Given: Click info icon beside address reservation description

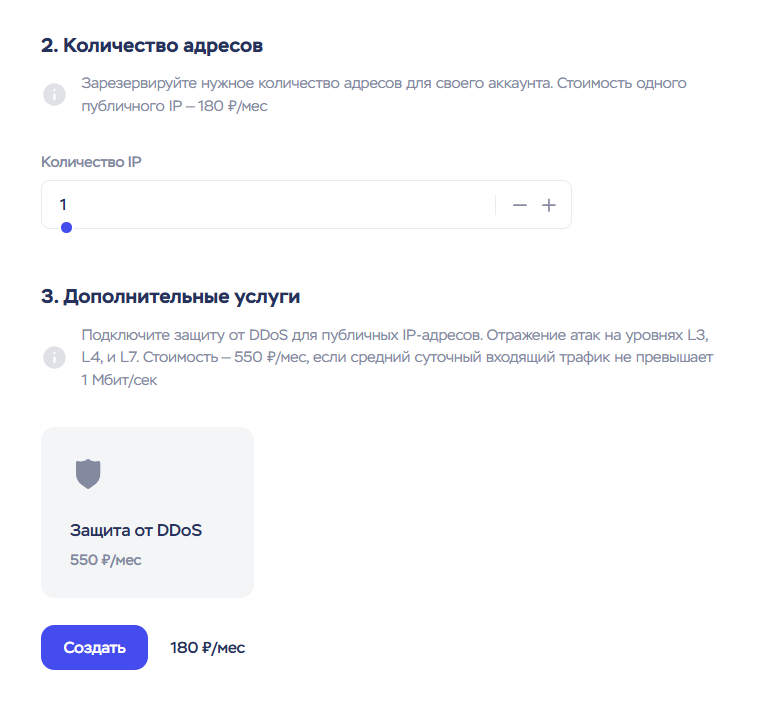Looking at the screenshot, I should click(x=54, y=95).
